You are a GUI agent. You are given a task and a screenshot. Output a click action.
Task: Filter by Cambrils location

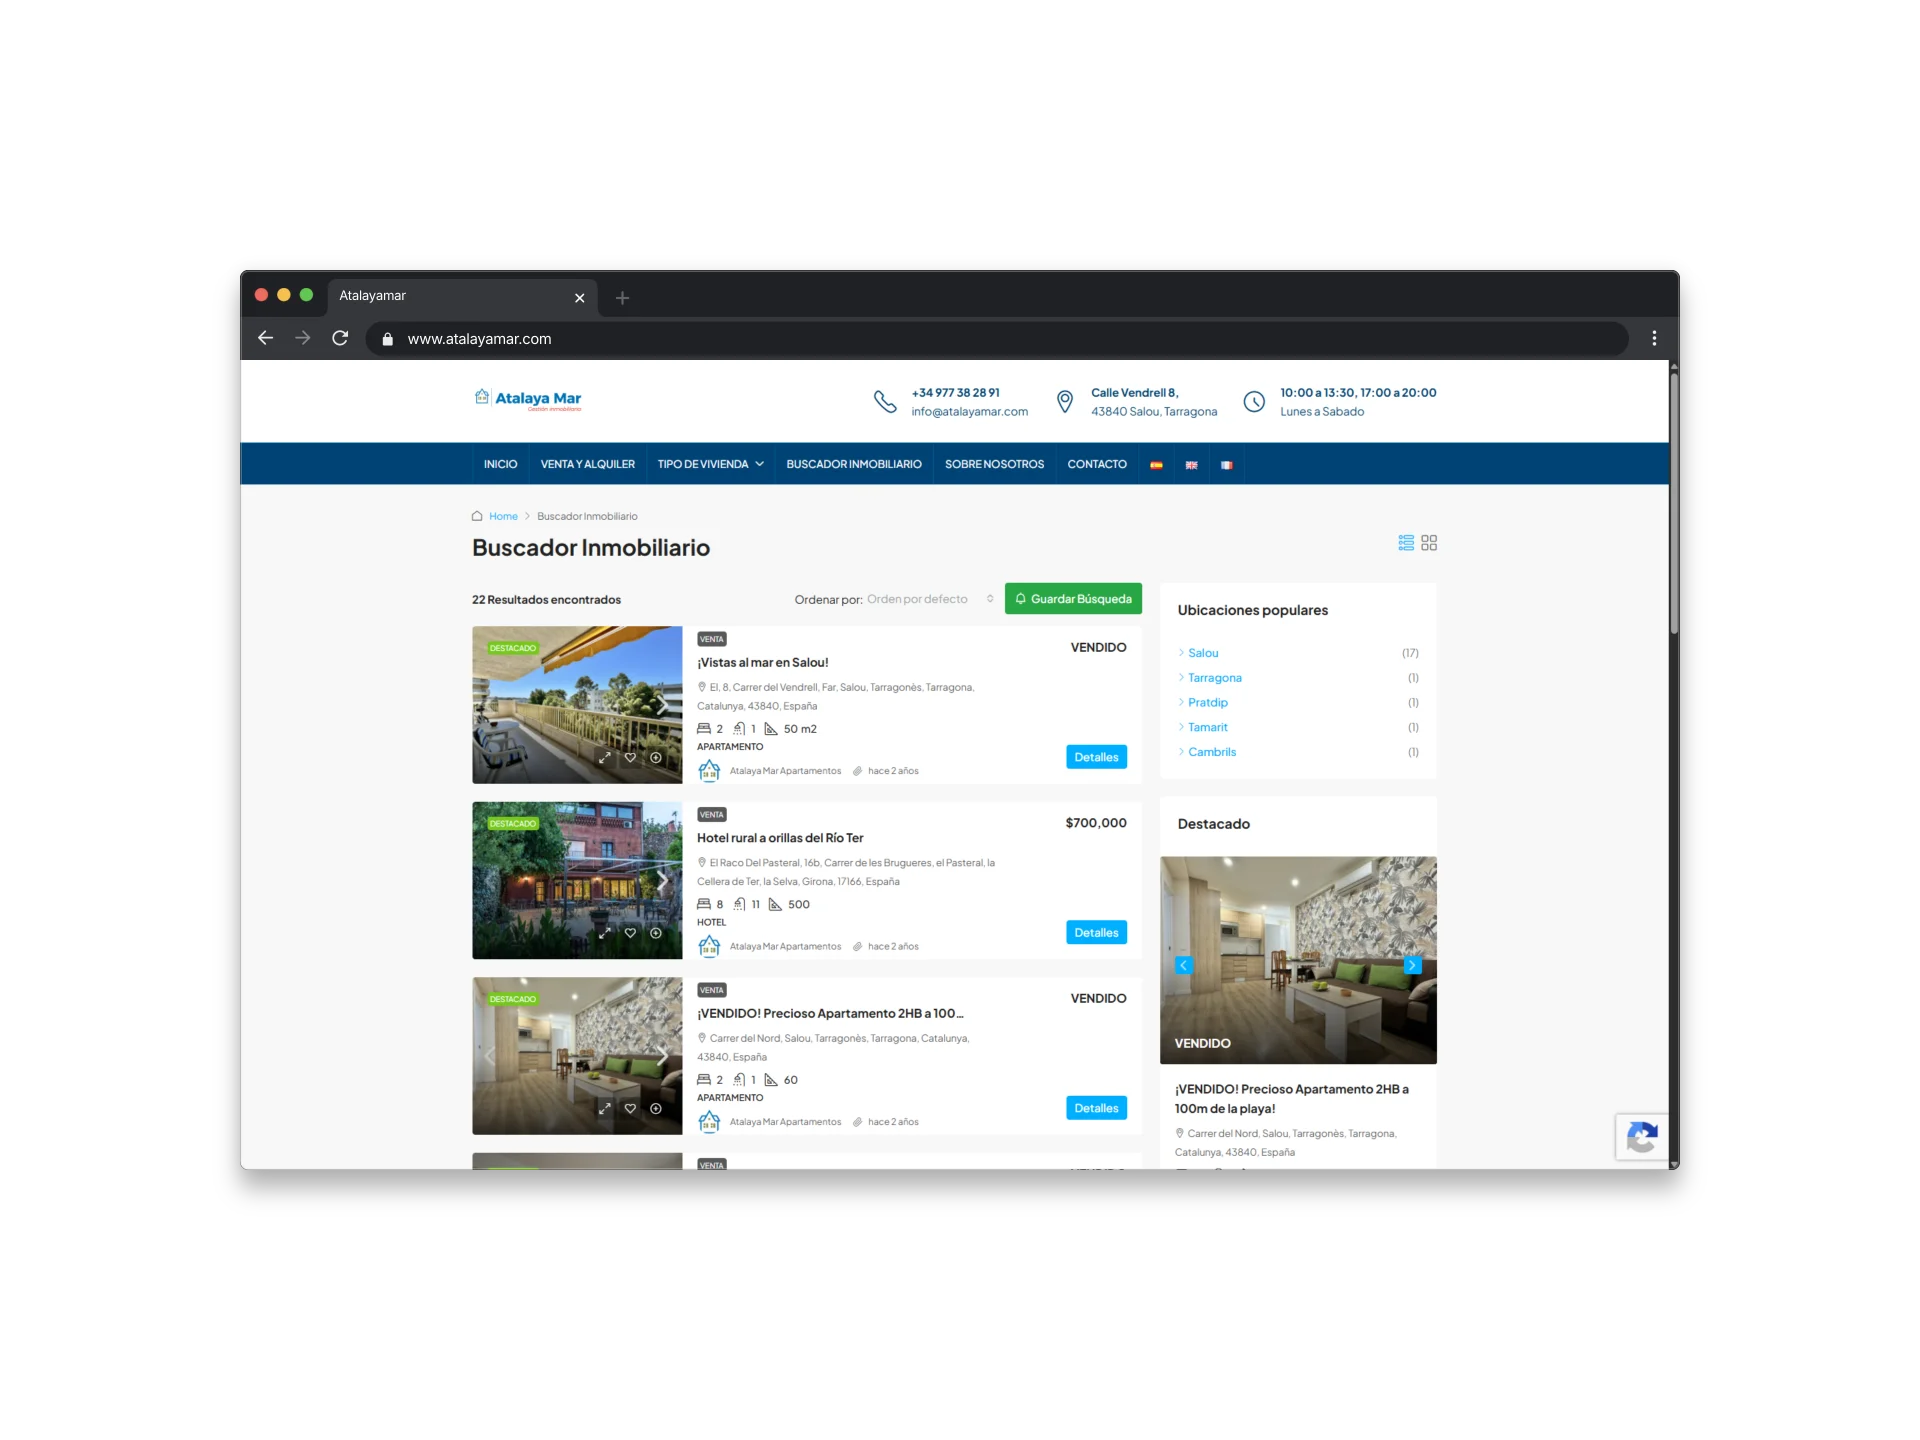click(x=1212, y=752)
